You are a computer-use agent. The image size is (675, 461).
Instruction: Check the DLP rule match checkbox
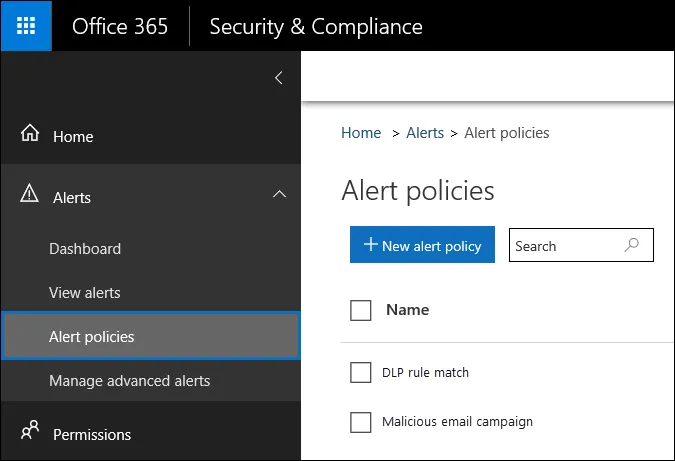tap(360, 372)
